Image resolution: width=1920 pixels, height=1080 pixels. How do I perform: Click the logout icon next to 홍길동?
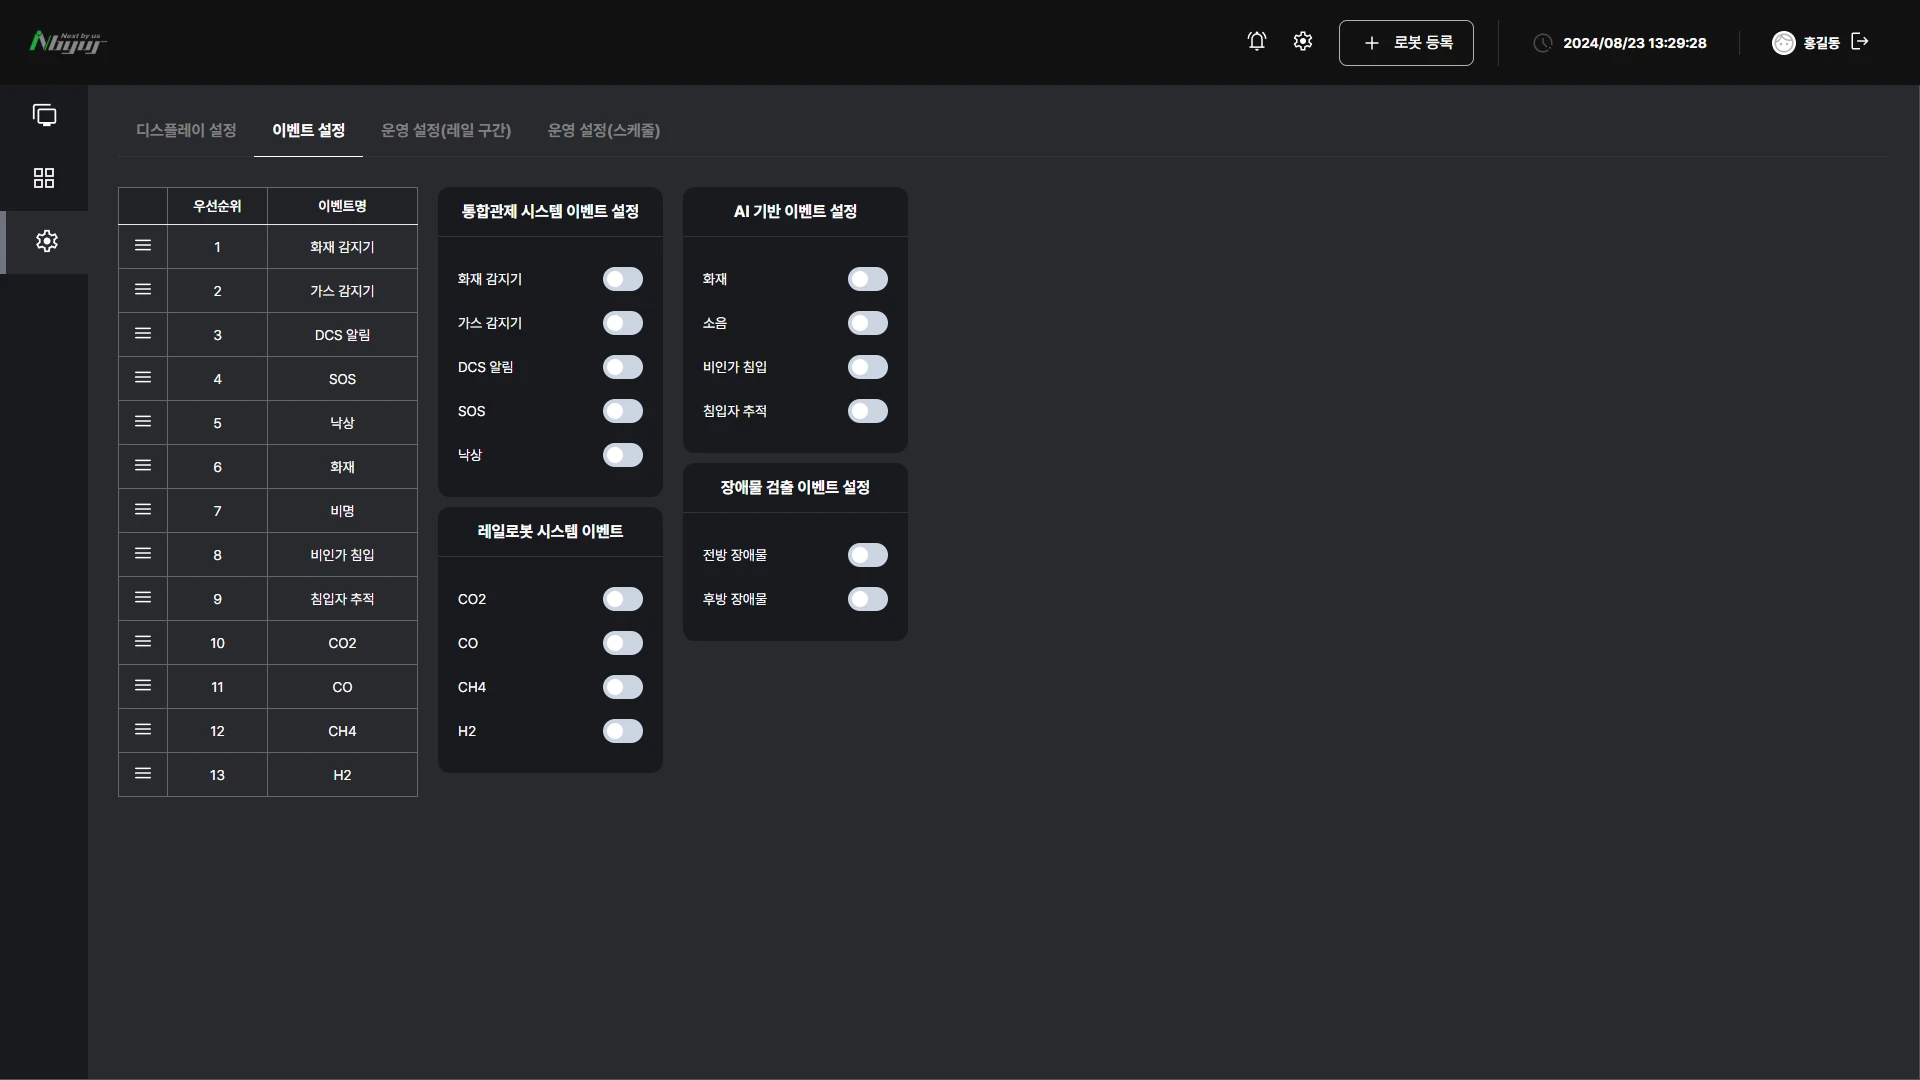(x=1860, y=41)
